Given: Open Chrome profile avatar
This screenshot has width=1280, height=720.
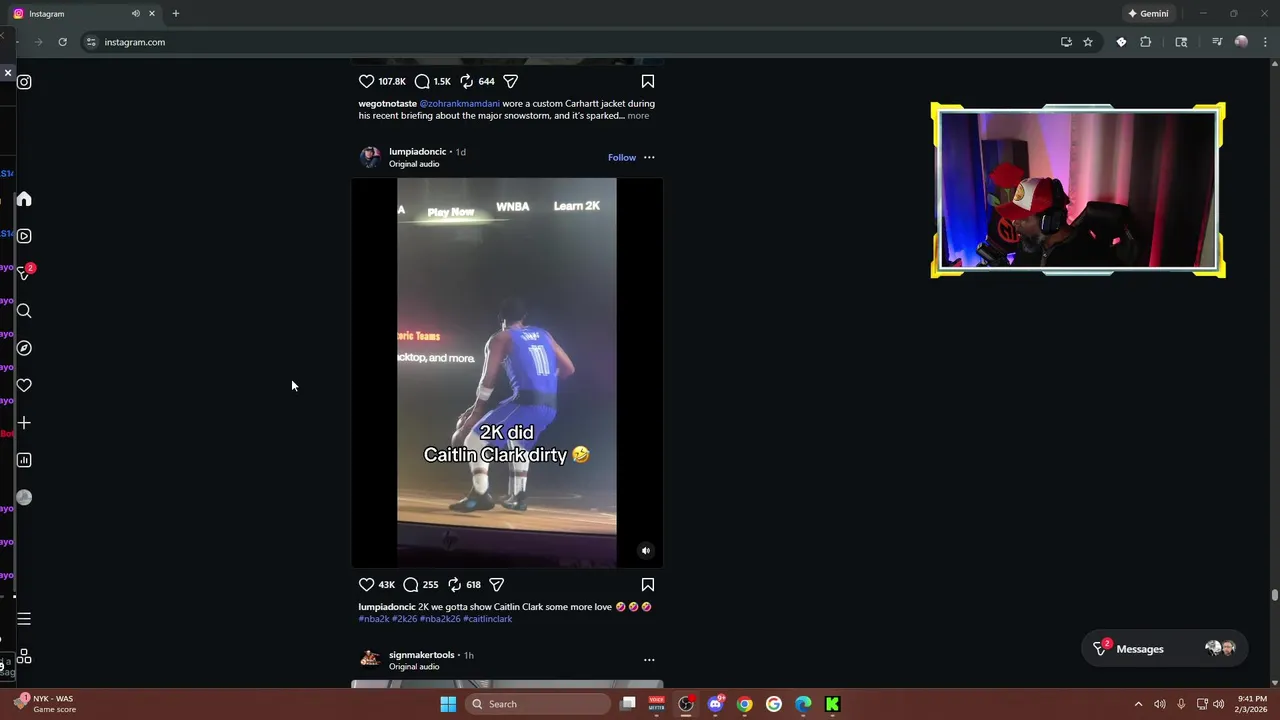Looking at the screenshot, I should (x=1241, y=42).
